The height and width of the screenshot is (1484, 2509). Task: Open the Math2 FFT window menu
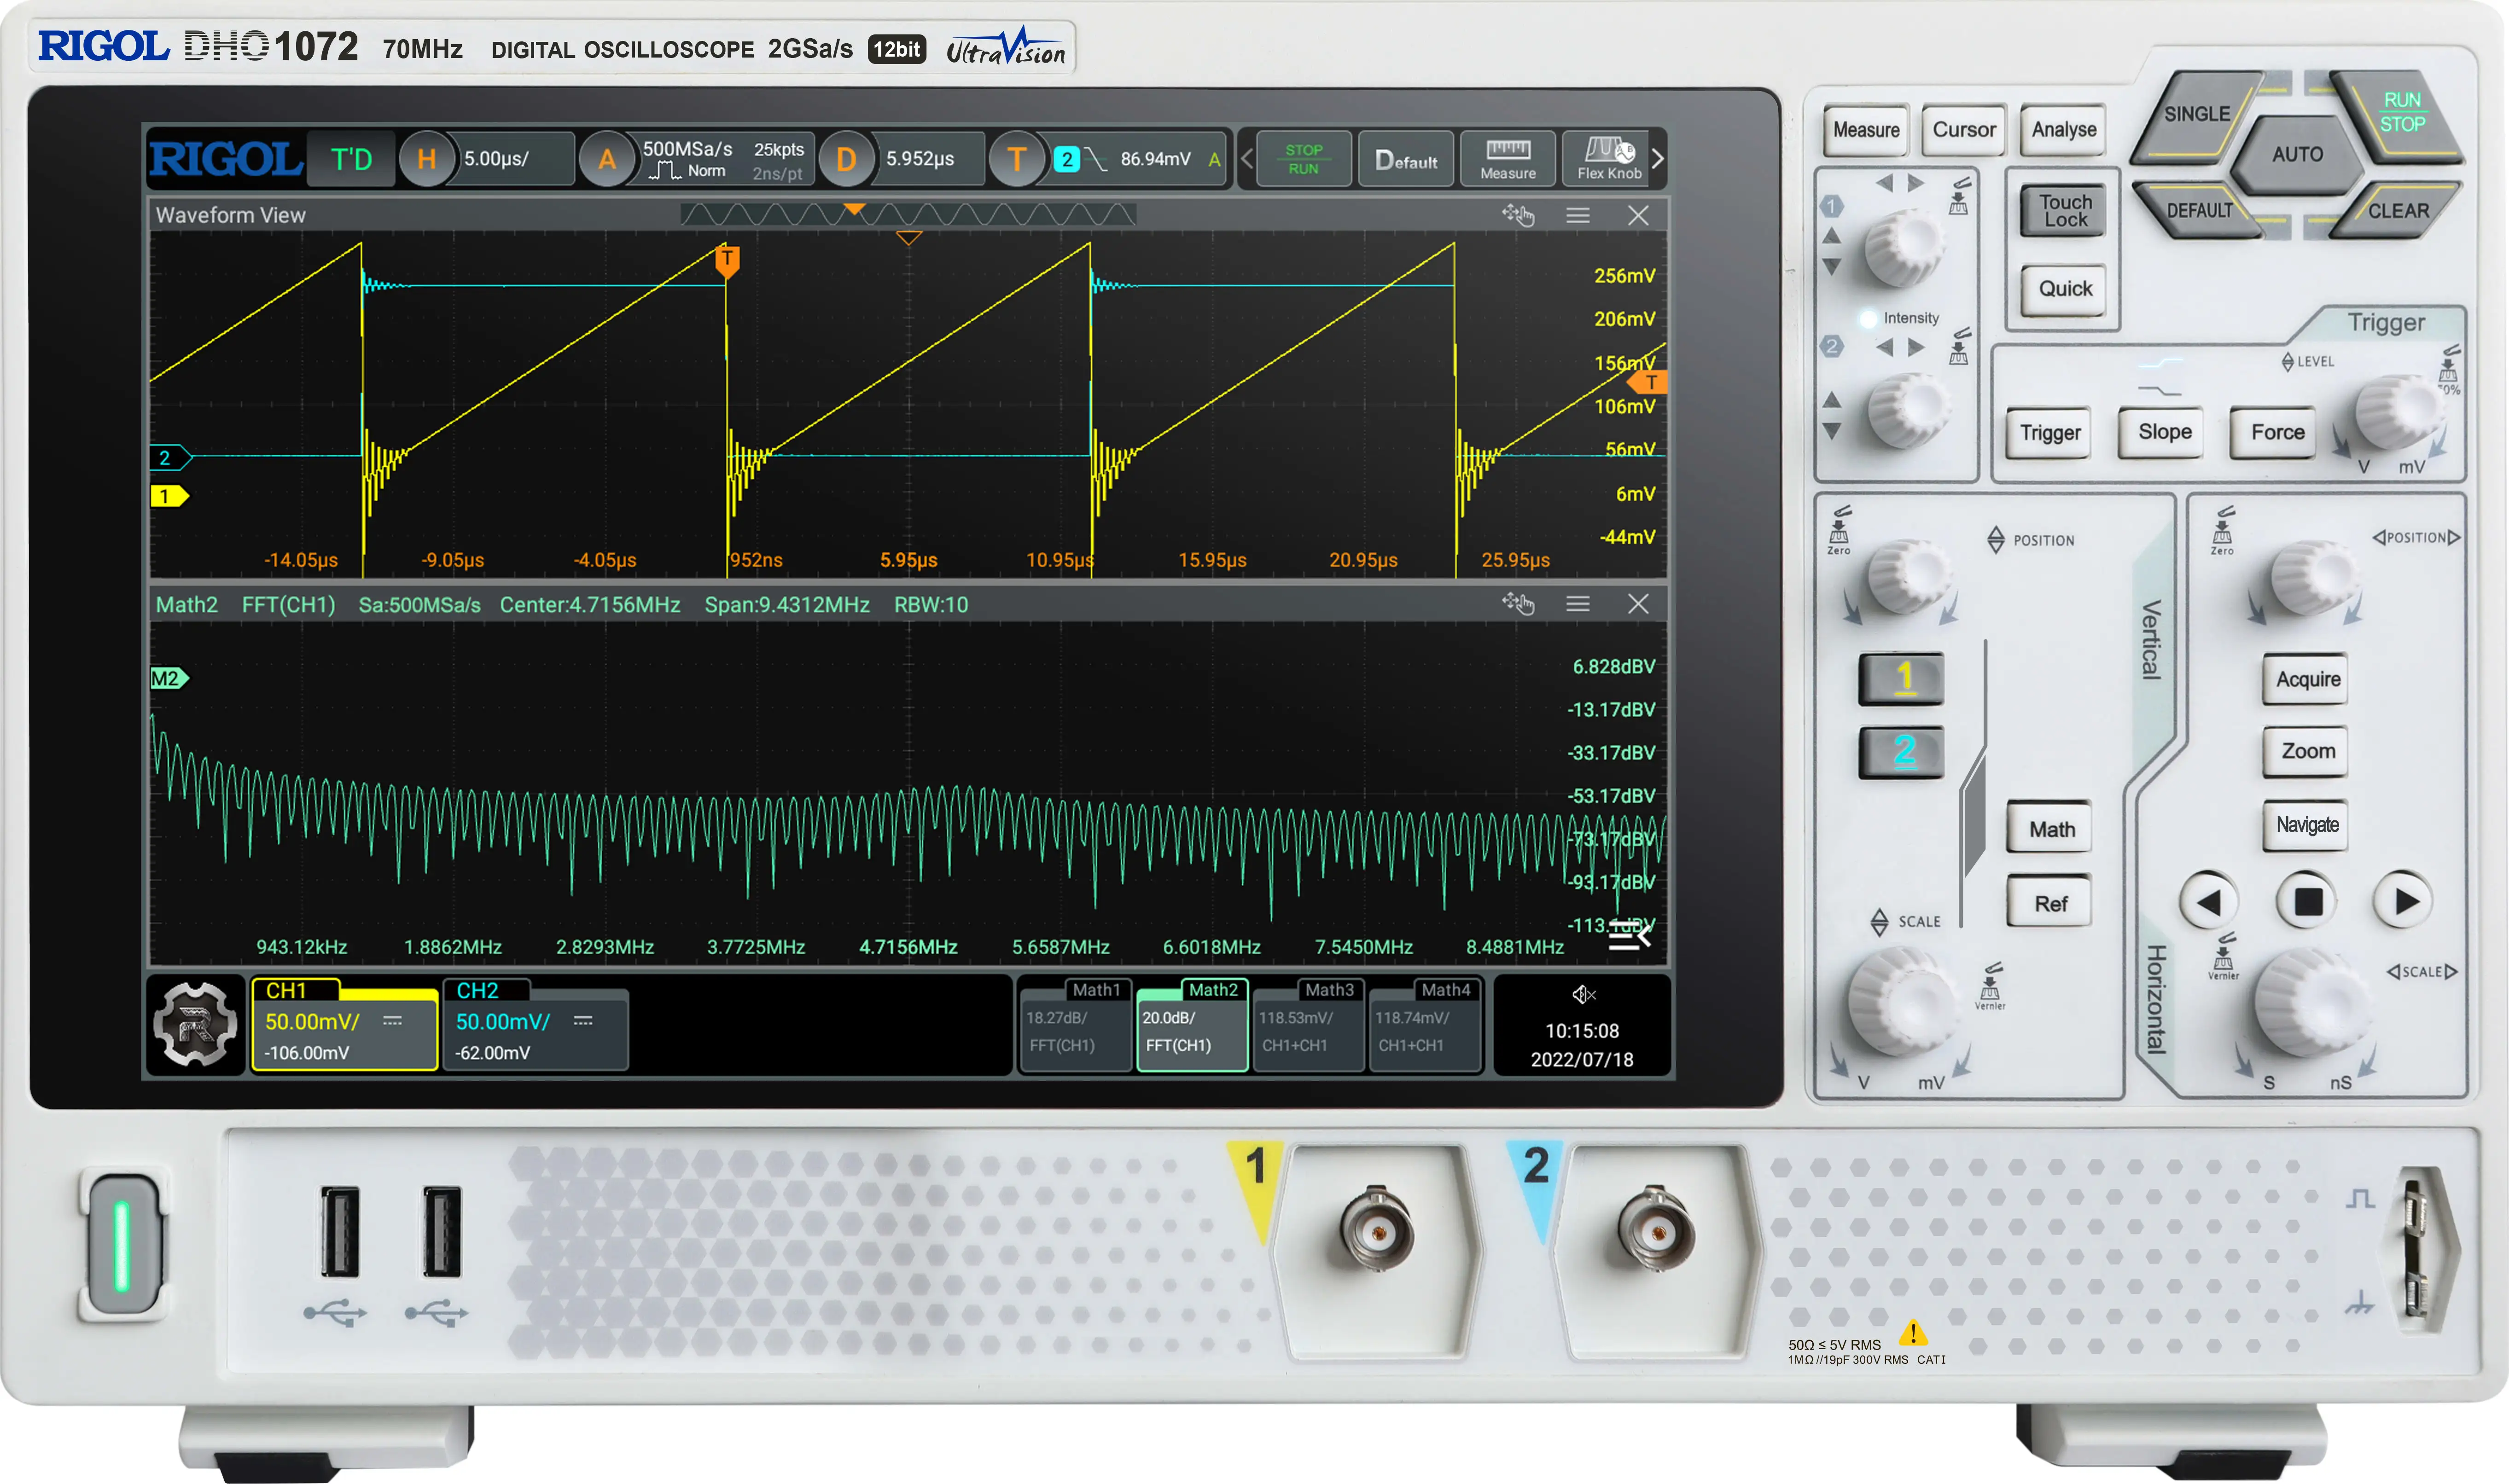pyautogui.click(x=1578, y=604)
